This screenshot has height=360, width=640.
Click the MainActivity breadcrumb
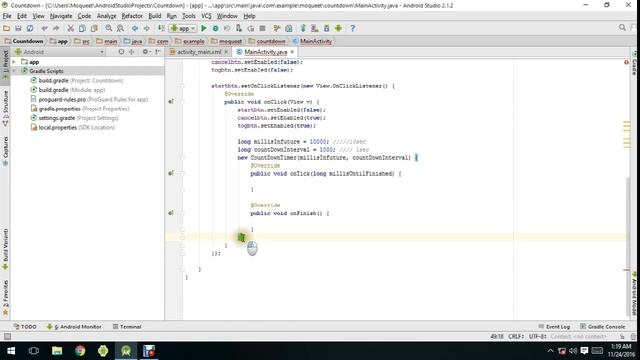click(312, 41)
